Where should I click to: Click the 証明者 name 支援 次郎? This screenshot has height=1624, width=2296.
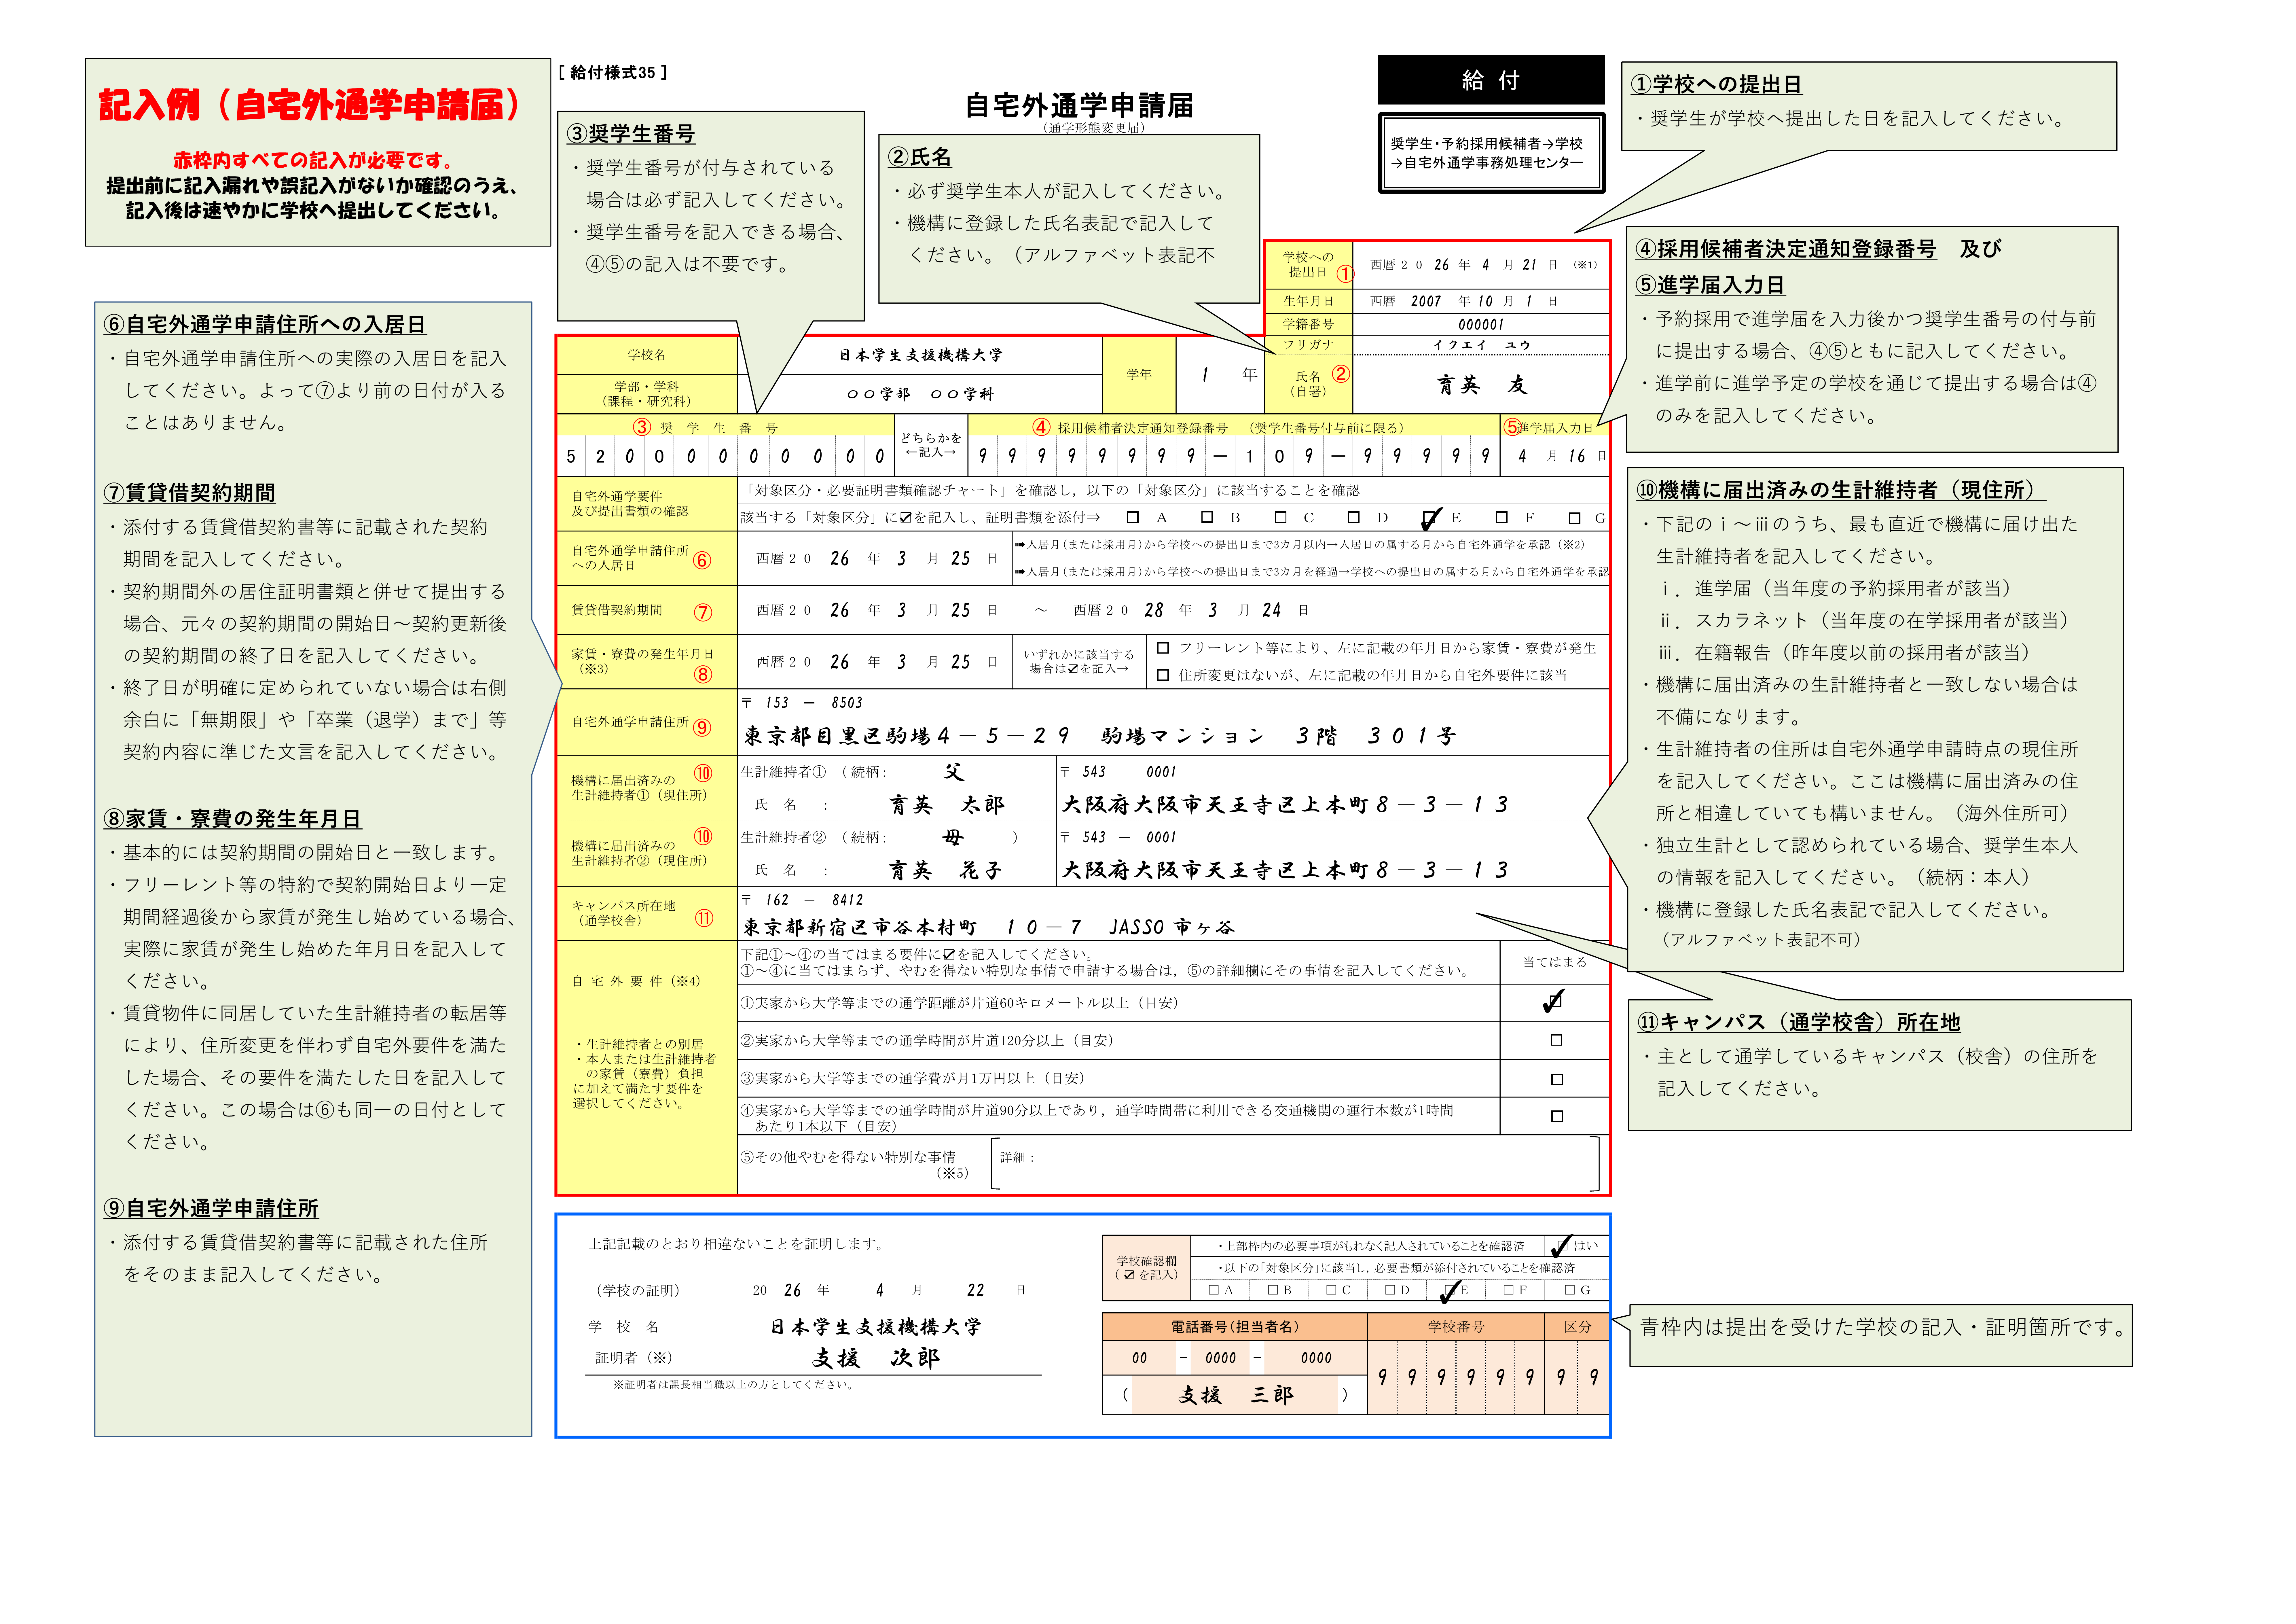click(876, 1358)
